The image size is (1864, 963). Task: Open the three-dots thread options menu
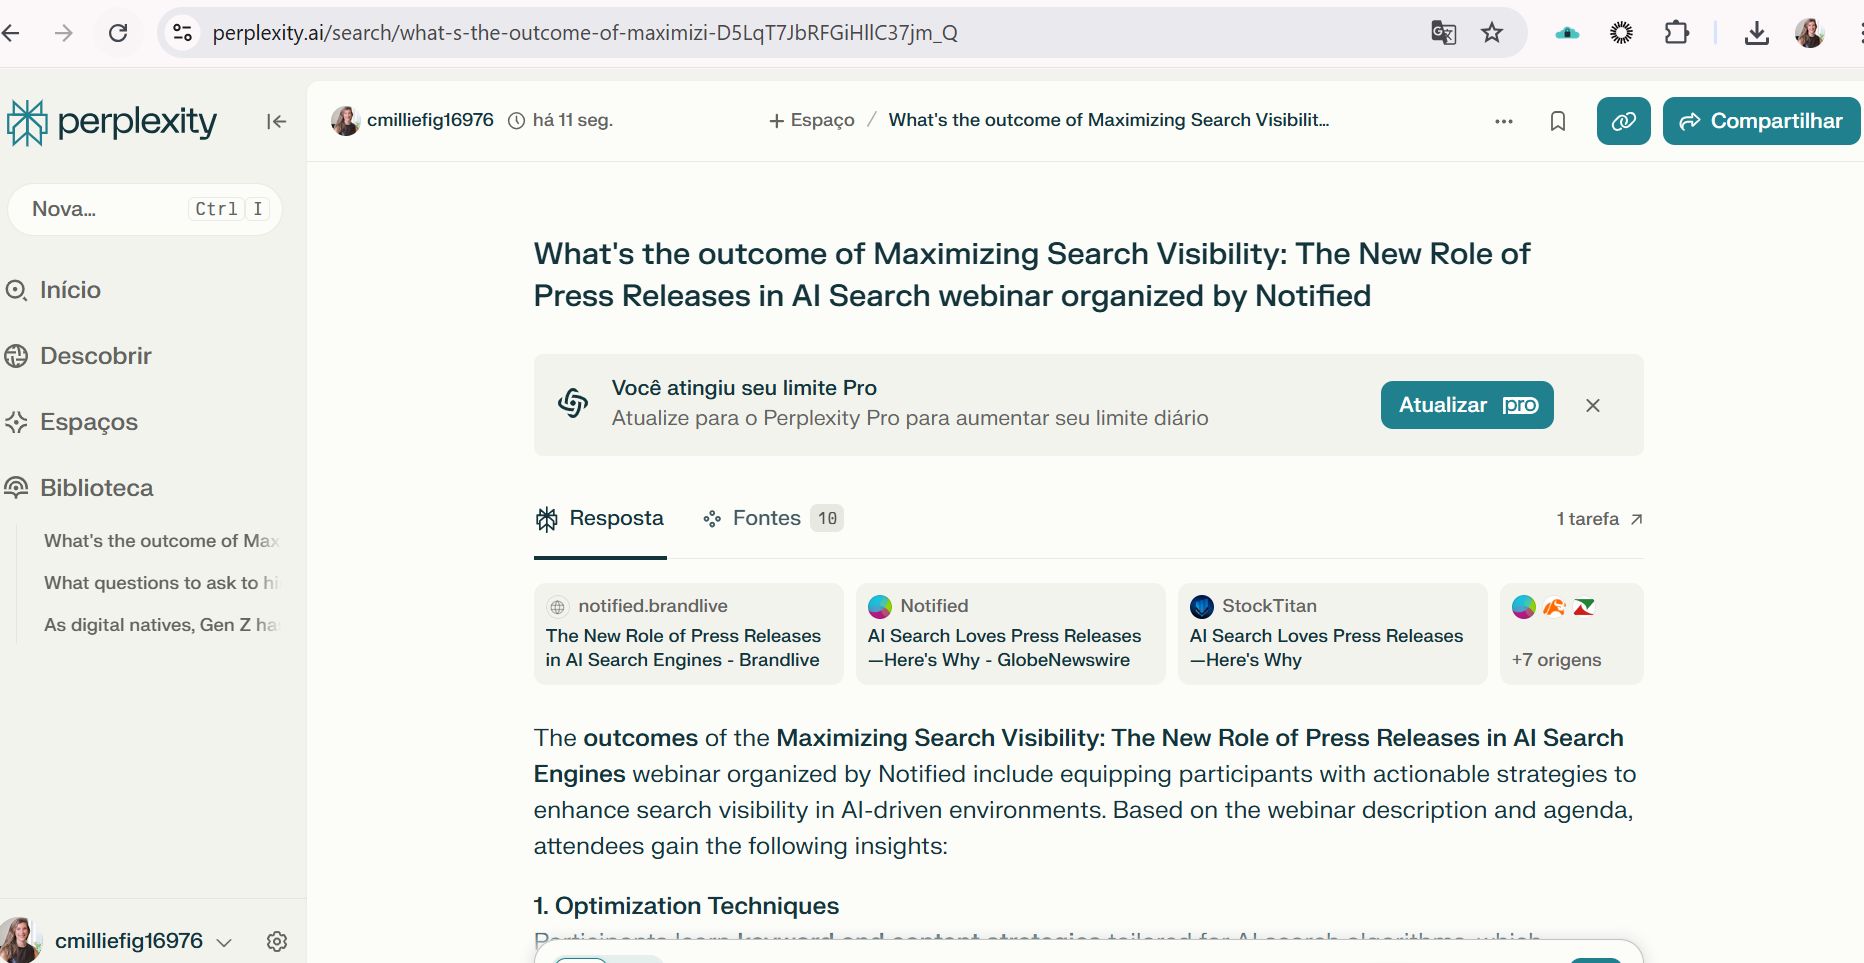tap(1503, 121)
